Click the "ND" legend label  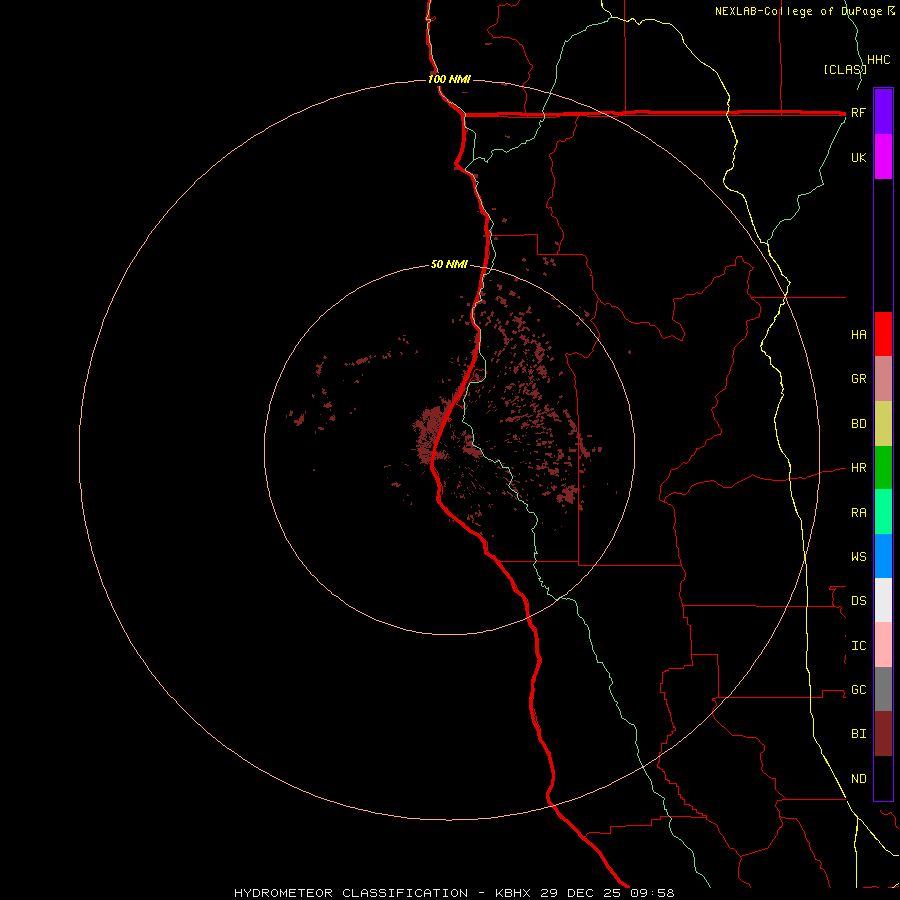858,778
